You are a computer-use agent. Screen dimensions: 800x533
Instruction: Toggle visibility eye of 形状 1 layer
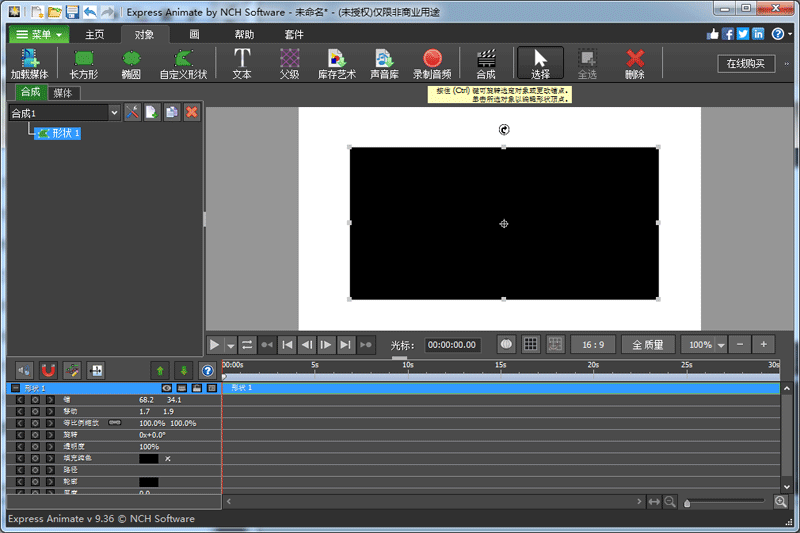pyautogui.click(x=166, y=388)
